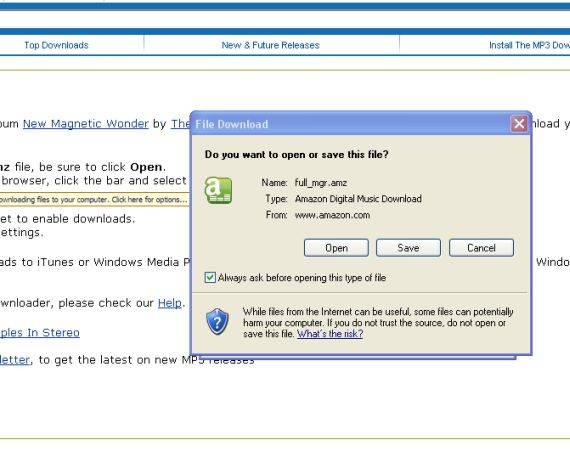The image size is (570, 457).
Task: Open the What's the risk? link
Action: coord(330,334)
